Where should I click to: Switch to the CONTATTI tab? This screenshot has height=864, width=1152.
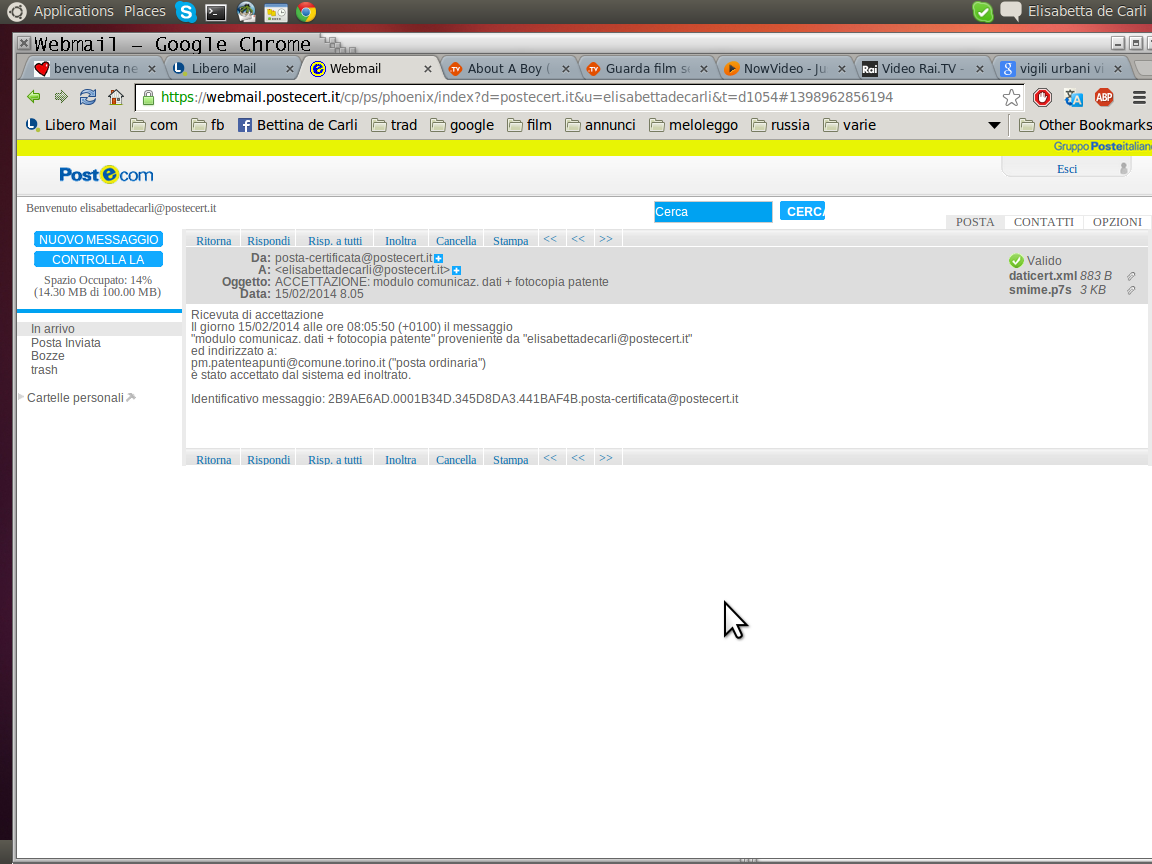click(1043, 222)
